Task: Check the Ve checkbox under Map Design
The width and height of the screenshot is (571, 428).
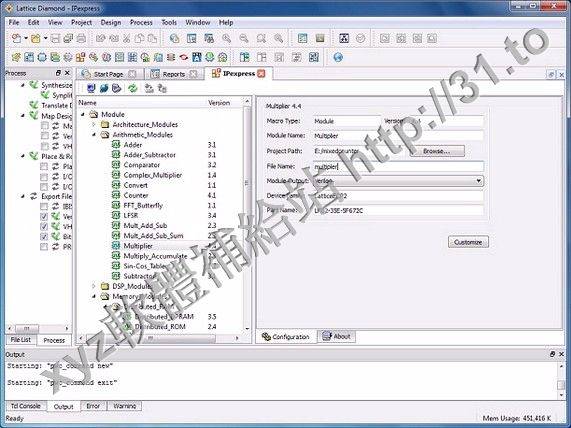Action: pyautogui.click(x=44, y=136)
